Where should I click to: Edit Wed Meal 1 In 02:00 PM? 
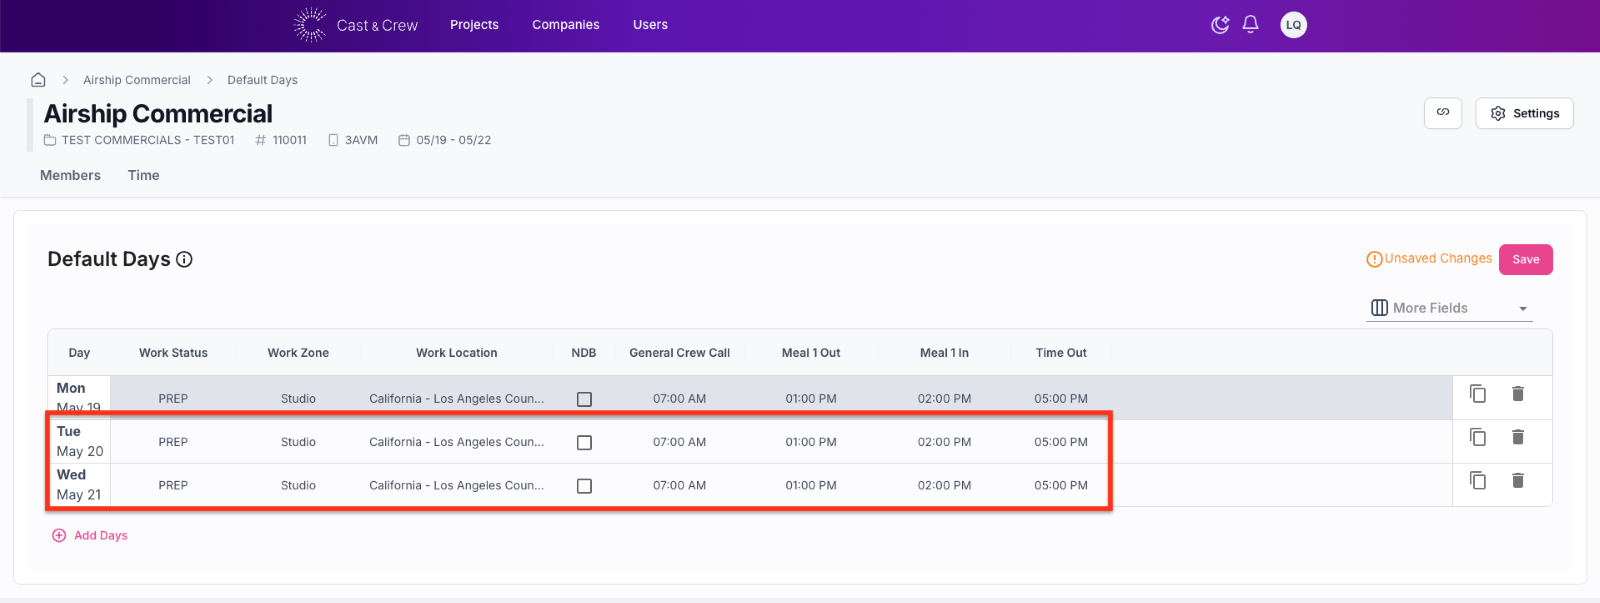(944, 485)
